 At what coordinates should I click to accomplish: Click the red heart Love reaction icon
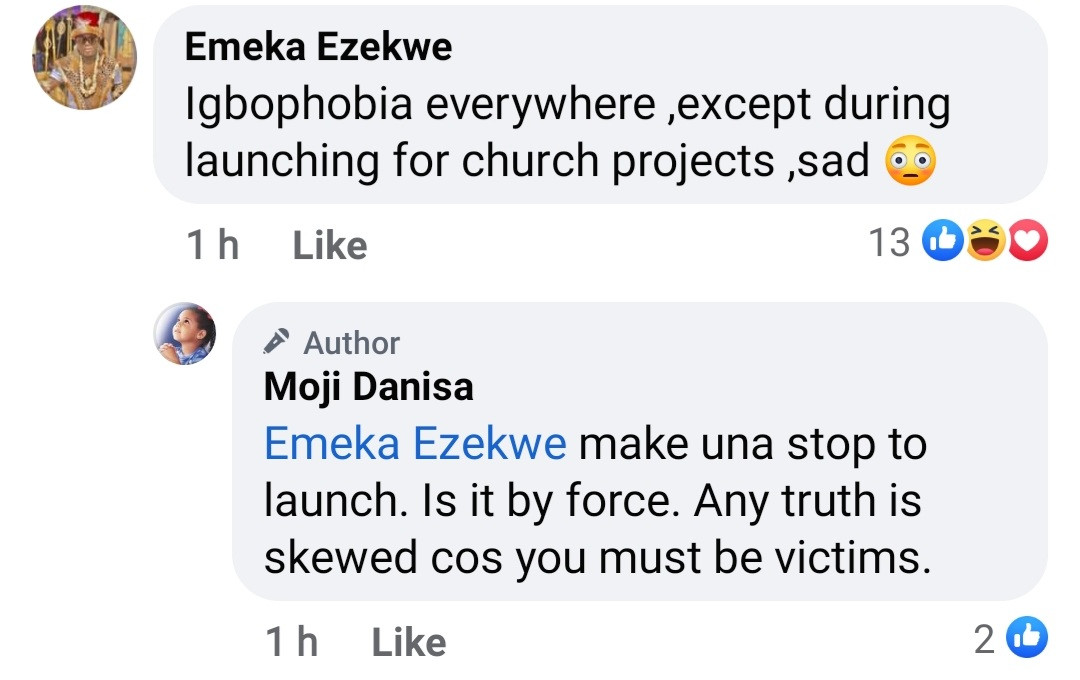[1026, 242]
